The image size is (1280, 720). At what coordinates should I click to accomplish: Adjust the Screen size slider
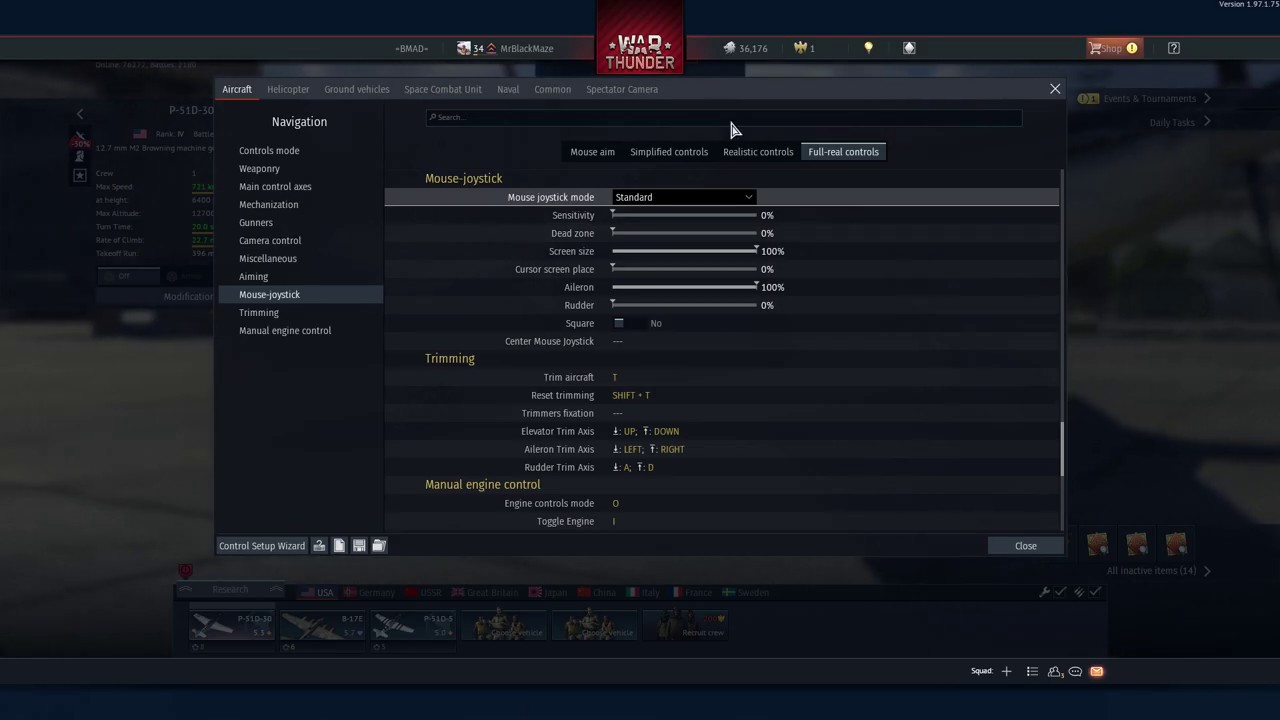coord(684,251)
